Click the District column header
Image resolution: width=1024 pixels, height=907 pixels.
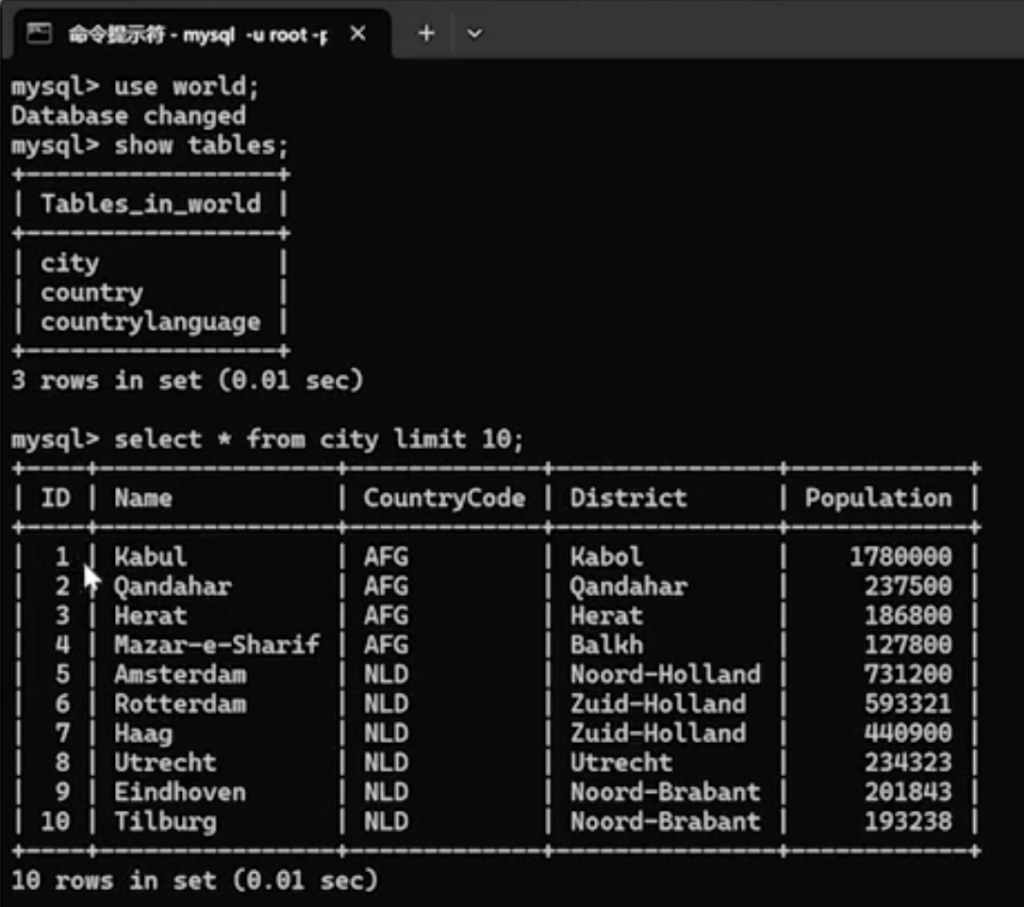[x=628, y=498]
